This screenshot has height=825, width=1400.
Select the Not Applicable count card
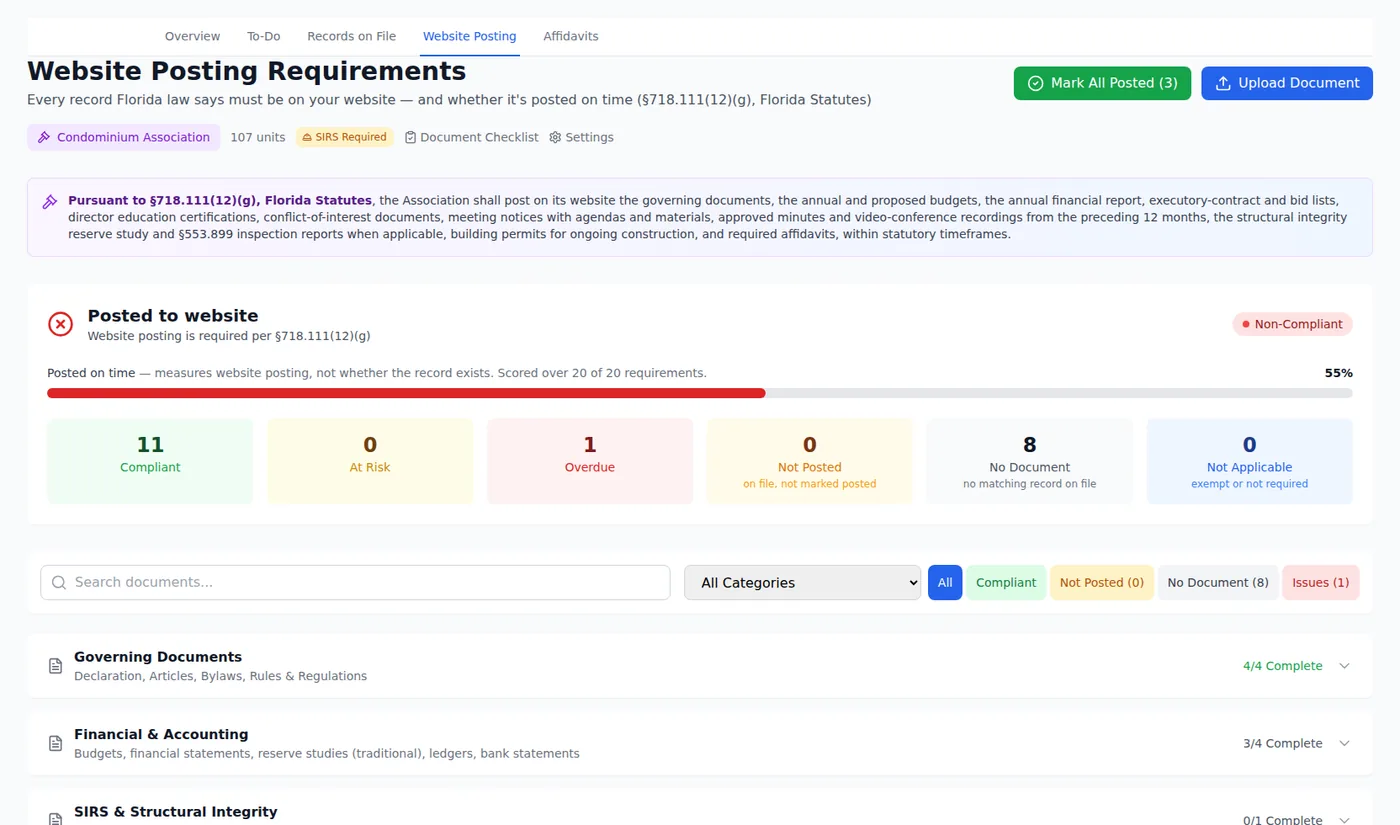pos(1250,461)
